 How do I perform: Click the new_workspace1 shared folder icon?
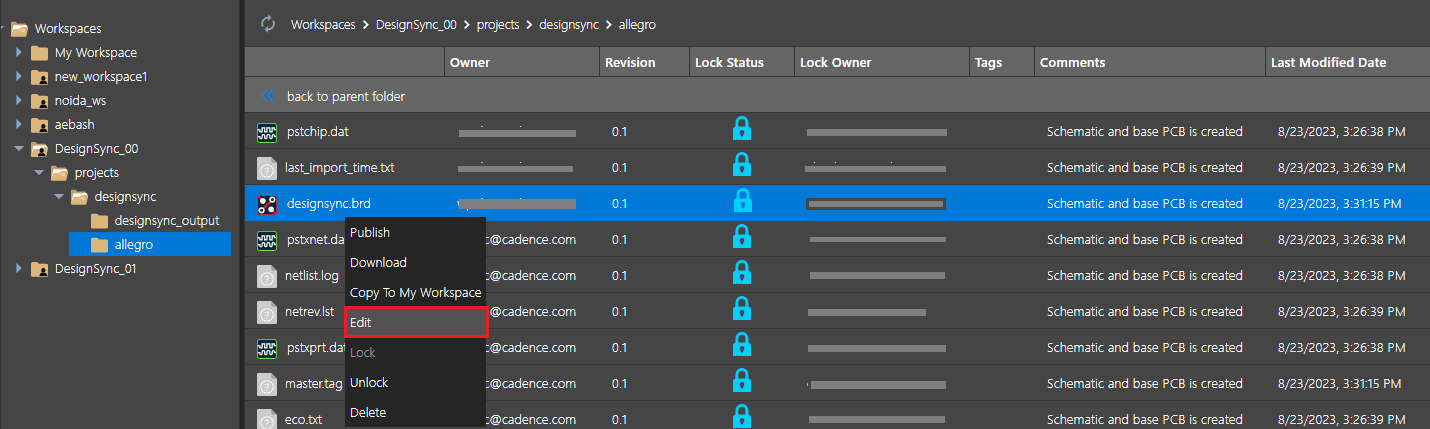pyautogui.click(x=40, y=77)
